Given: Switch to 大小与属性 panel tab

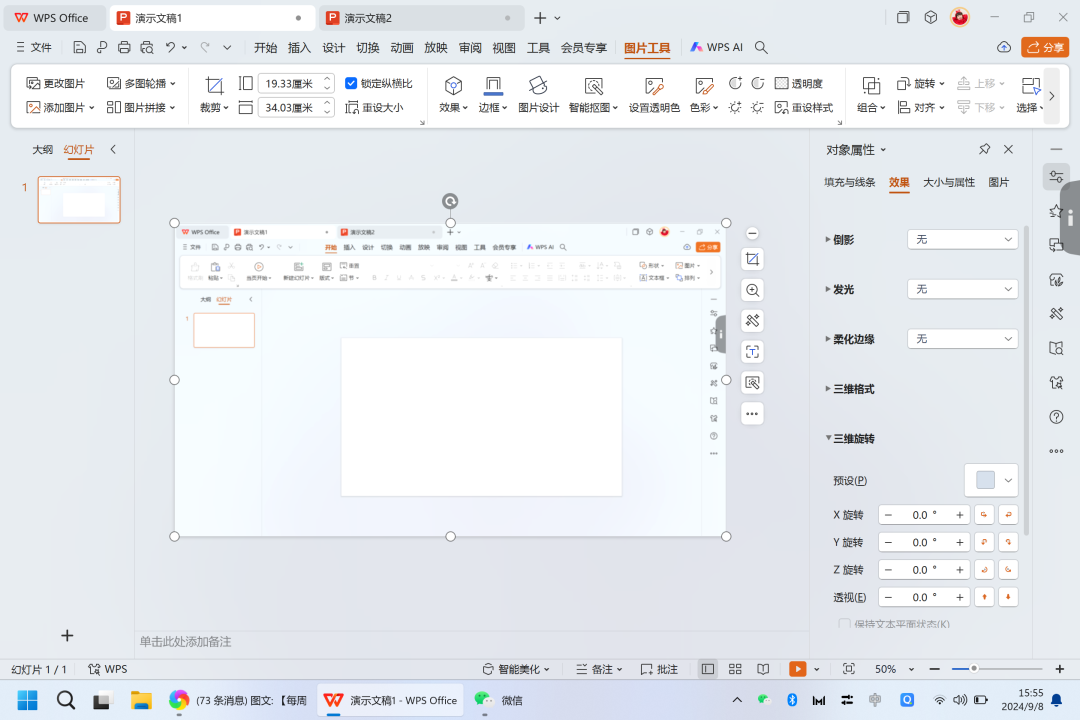Looking at the screenshot, I should click(948, 183).
